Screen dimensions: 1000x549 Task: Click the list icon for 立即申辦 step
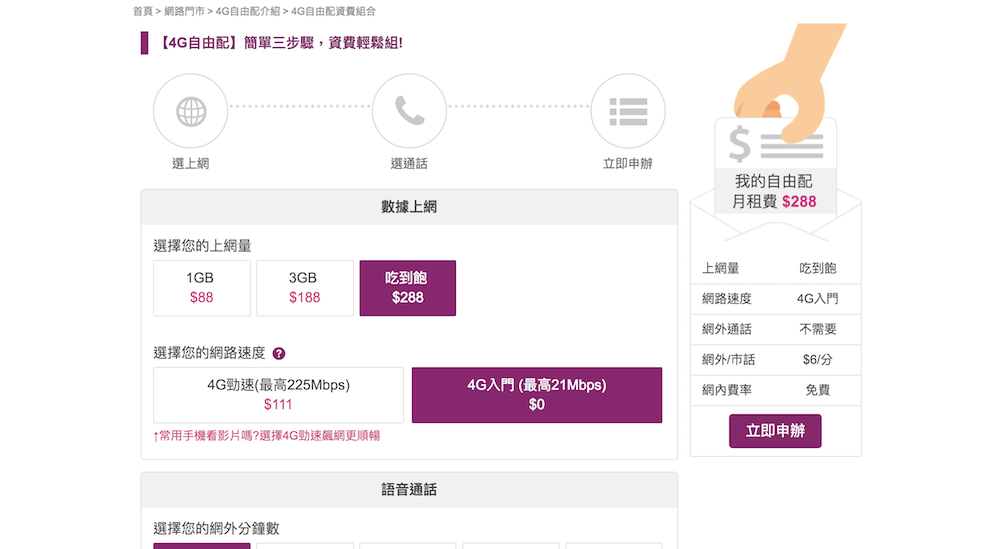pos(628,111)
